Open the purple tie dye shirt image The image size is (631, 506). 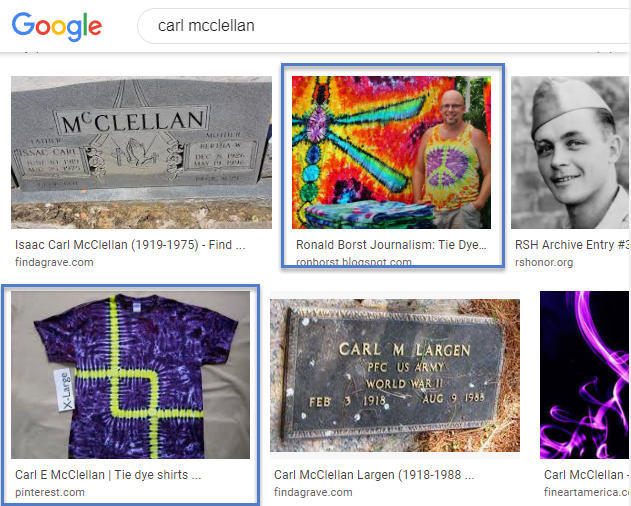[130, 375]
